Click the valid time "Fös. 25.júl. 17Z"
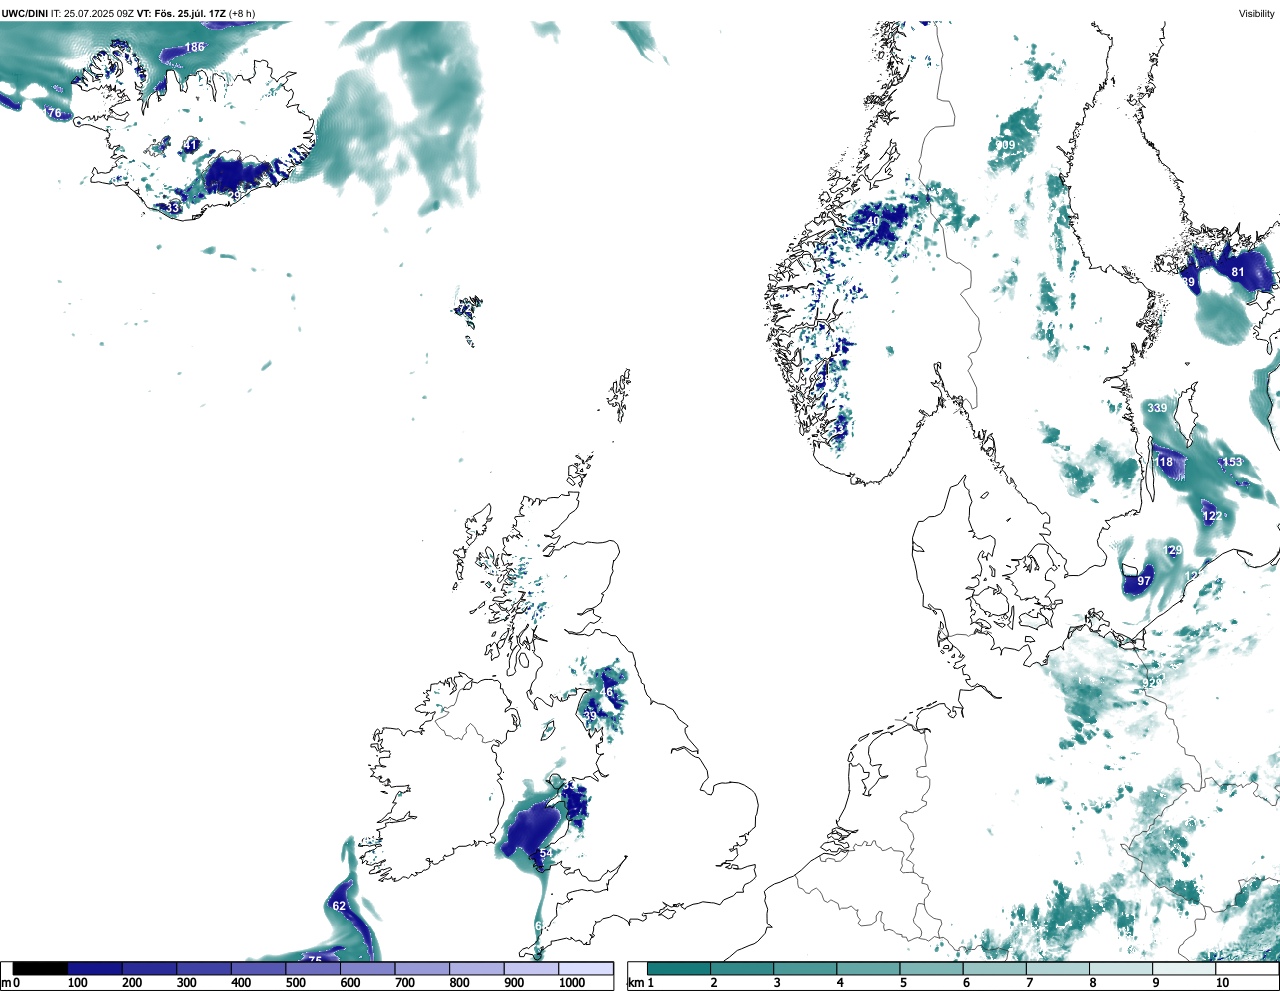Screen dimensions: 1280x991 tap(188, 14)
